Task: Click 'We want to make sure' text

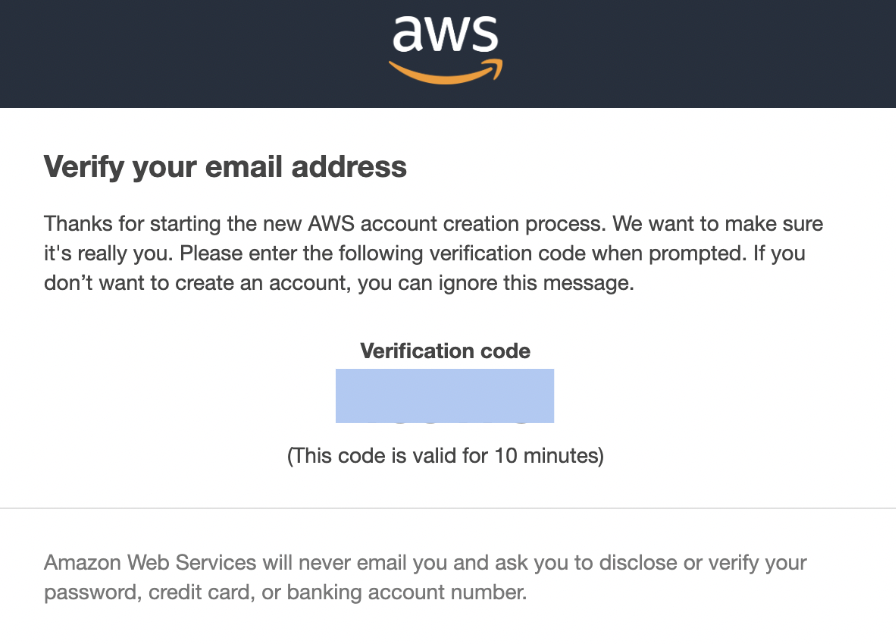Action: [718, 223]
